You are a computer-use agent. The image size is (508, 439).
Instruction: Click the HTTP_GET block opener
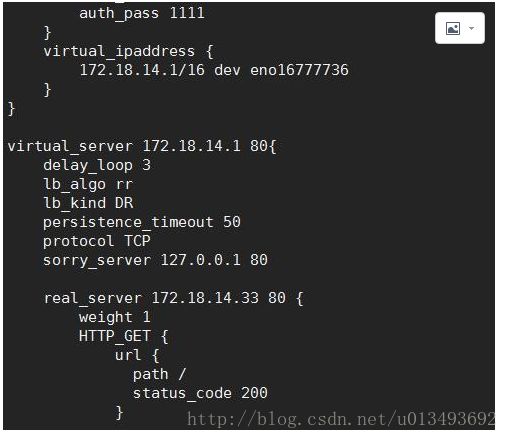click(124, 336)
